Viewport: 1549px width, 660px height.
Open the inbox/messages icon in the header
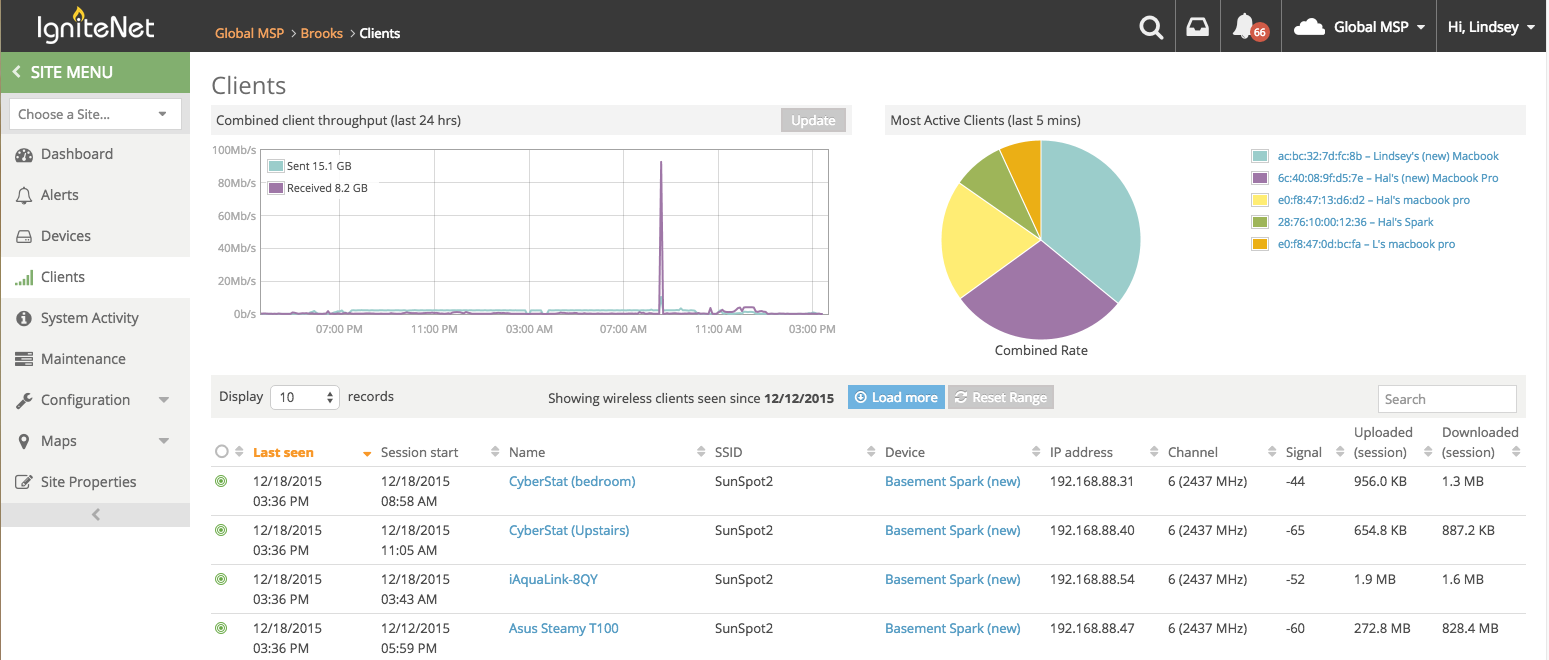click(1197, 26)
